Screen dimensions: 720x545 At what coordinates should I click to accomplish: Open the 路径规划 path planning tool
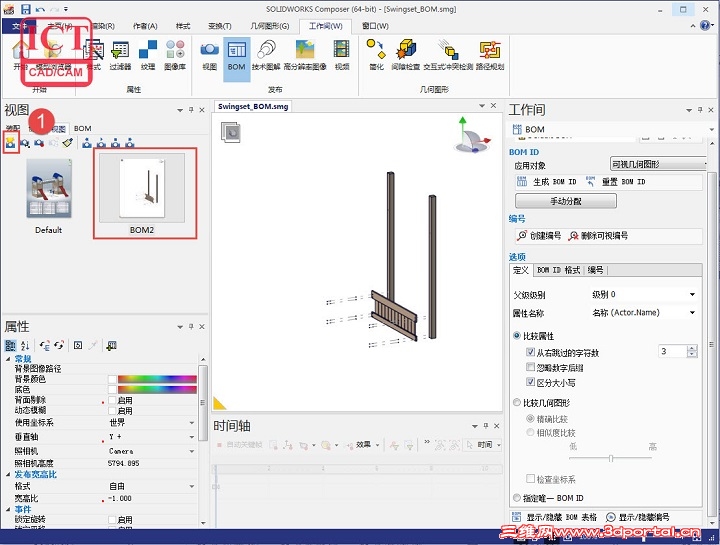pyautogui.click(x=490, y=55)
